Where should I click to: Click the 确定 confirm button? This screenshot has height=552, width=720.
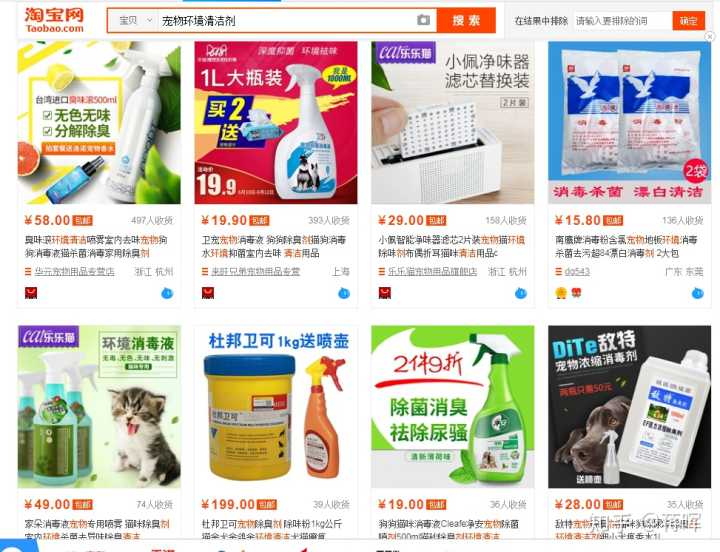pos(688,21)
